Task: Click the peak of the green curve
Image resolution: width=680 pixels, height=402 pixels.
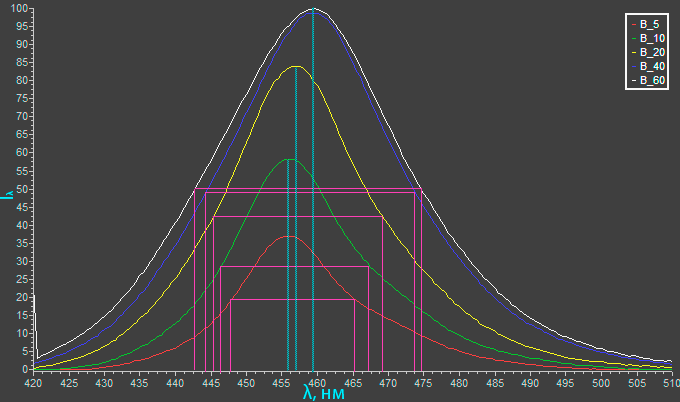Action: [x=288, y=160]
